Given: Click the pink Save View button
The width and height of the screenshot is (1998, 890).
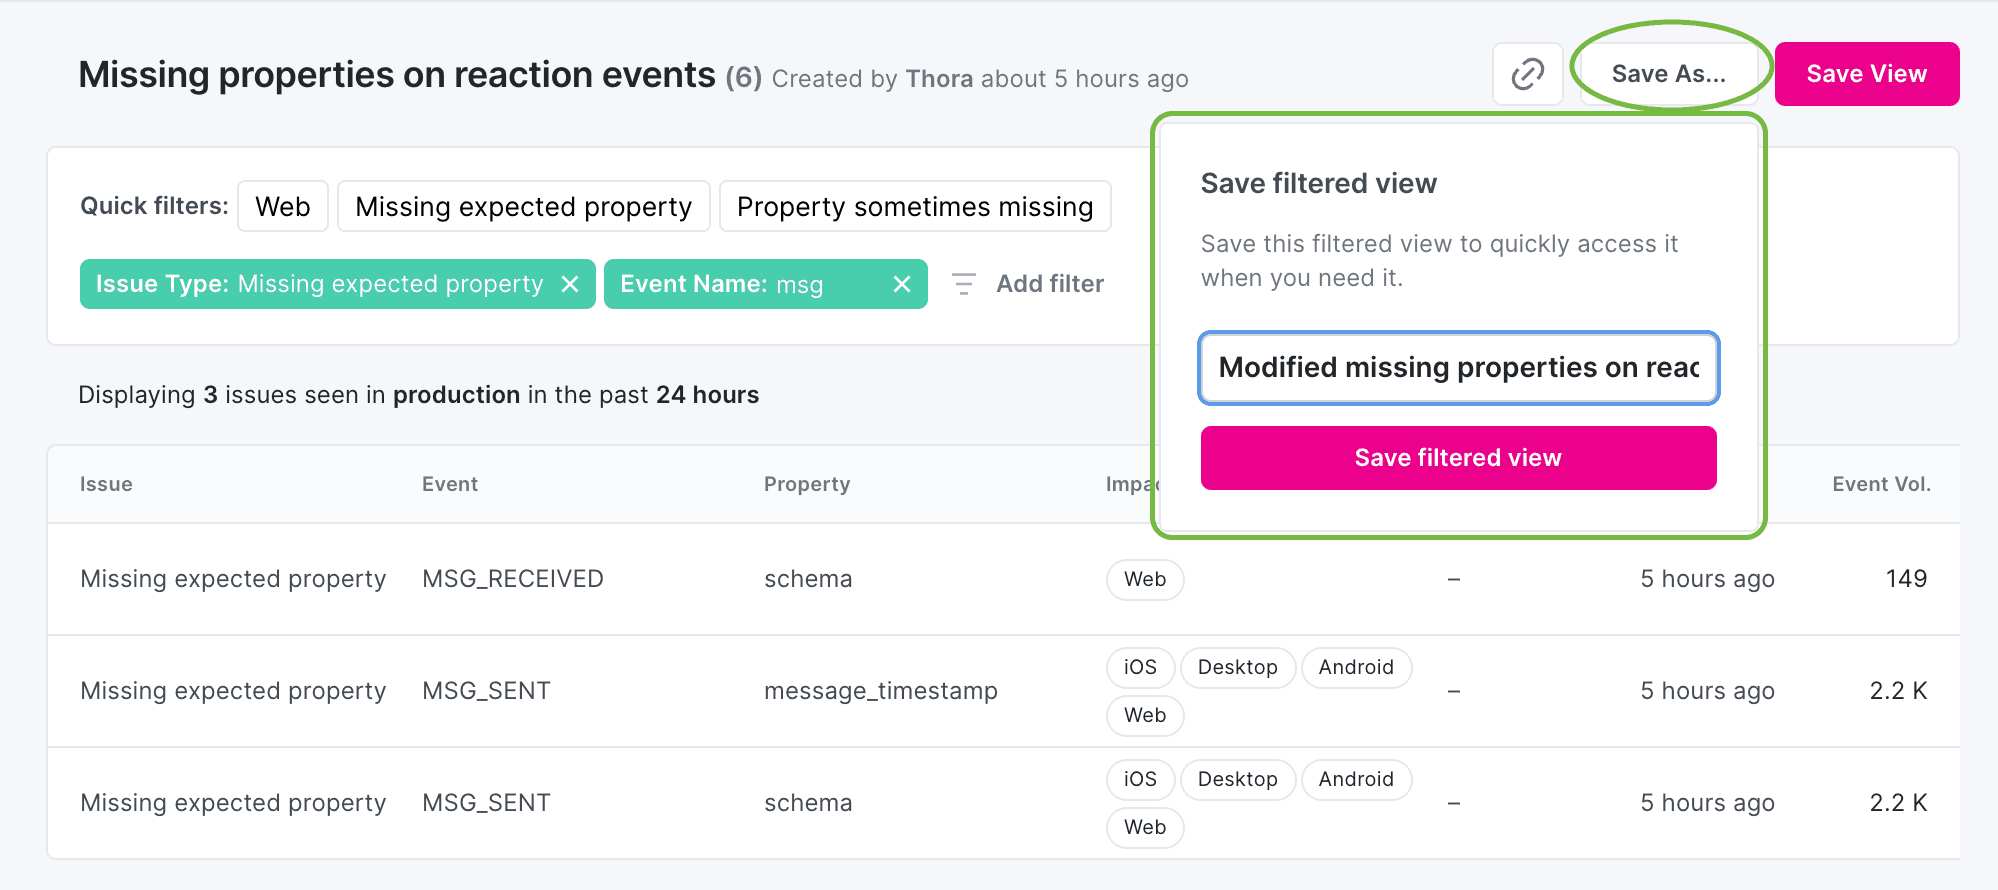Looking at the screenshot, I should [1866, 73].
